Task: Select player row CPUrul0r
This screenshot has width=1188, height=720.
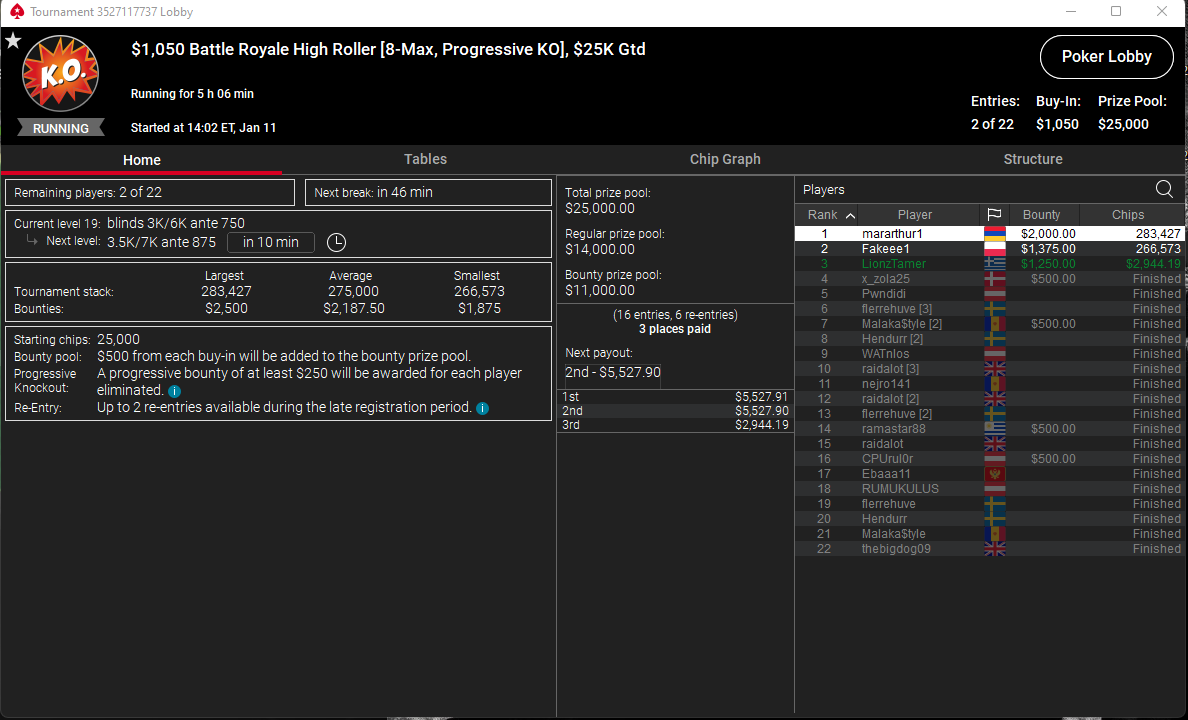Action: pyautogui.click(x=989, y=459)
